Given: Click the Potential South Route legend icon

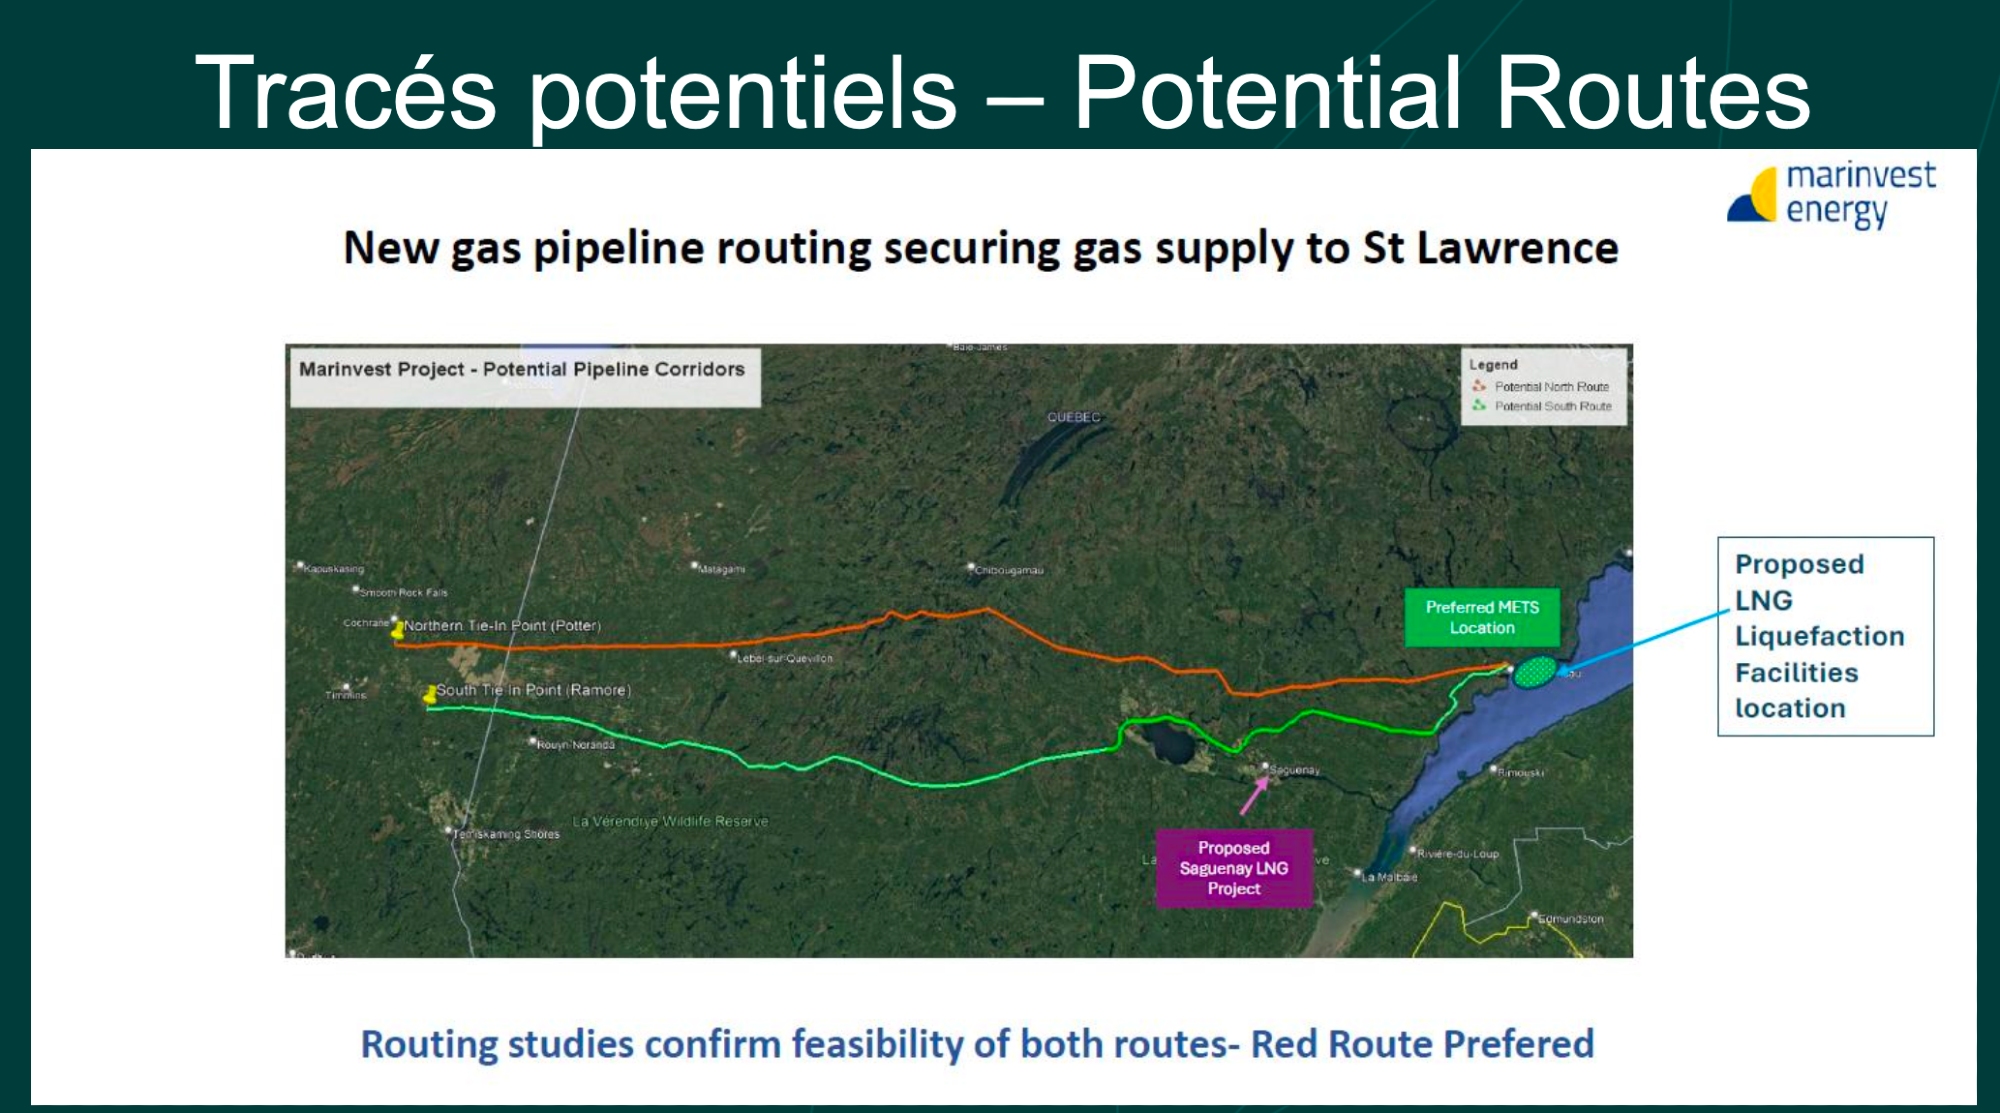Looking at the screenshot, I should pos(1479,406).
